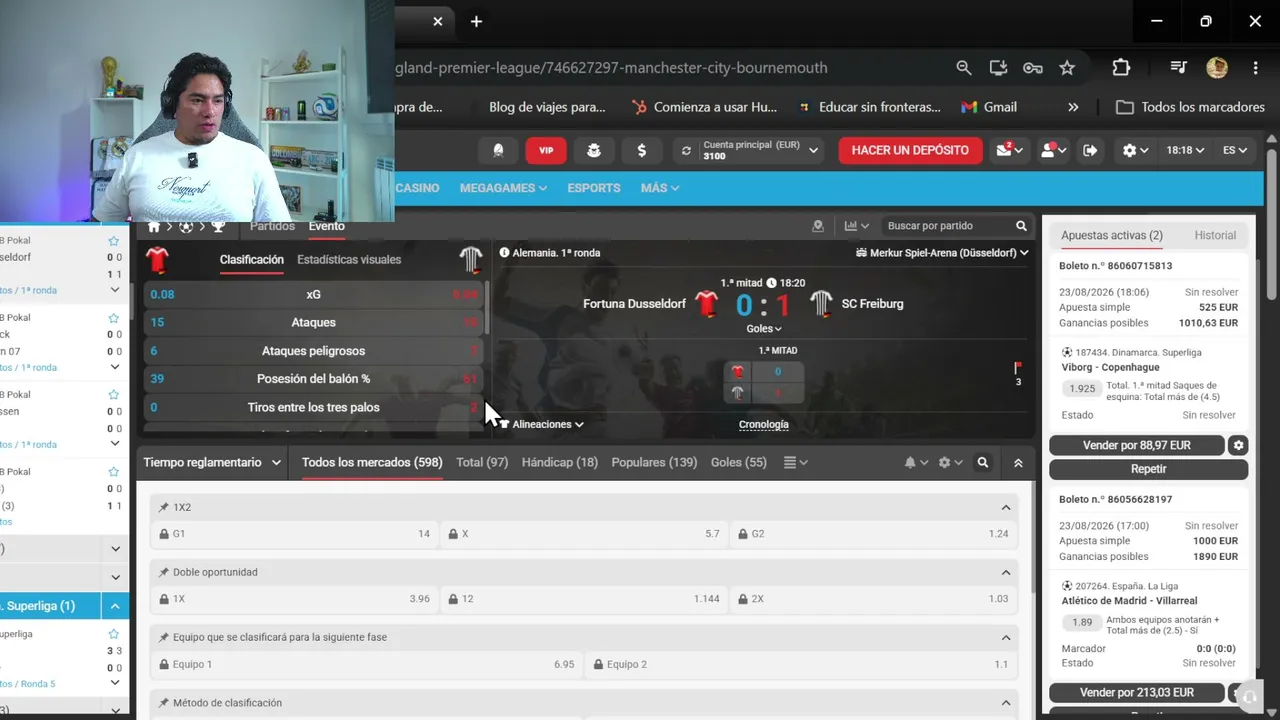The width and height of the screenshot is (1280, 720).
Task: Pin the Equipo que se clasificará market
Action: [x=164, y=637]
